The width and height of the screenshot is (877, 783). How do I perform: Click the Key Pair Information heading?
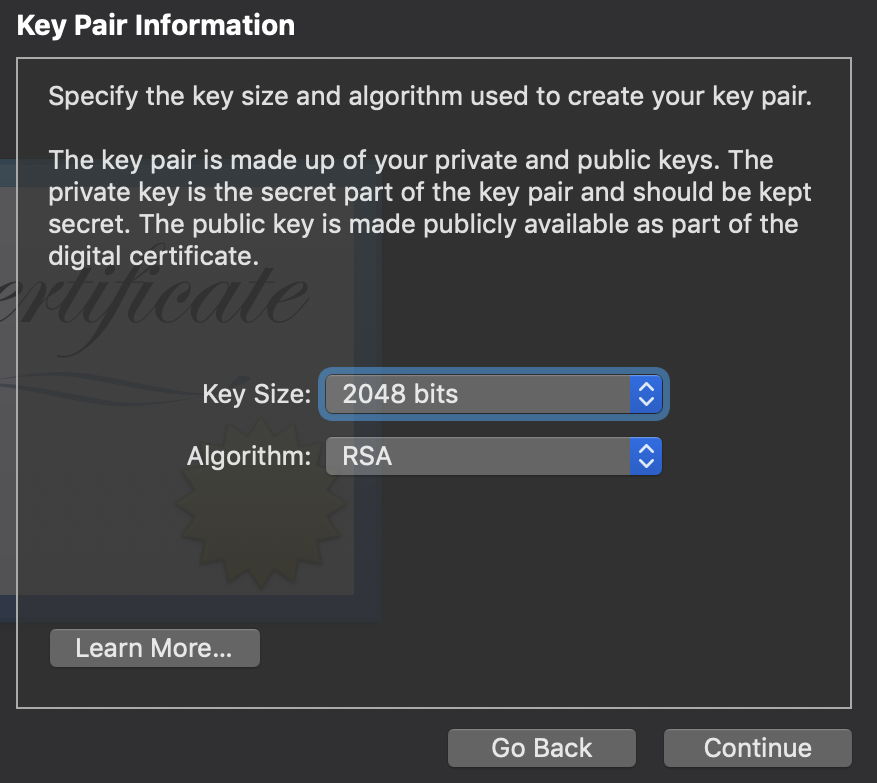point(156,26)
